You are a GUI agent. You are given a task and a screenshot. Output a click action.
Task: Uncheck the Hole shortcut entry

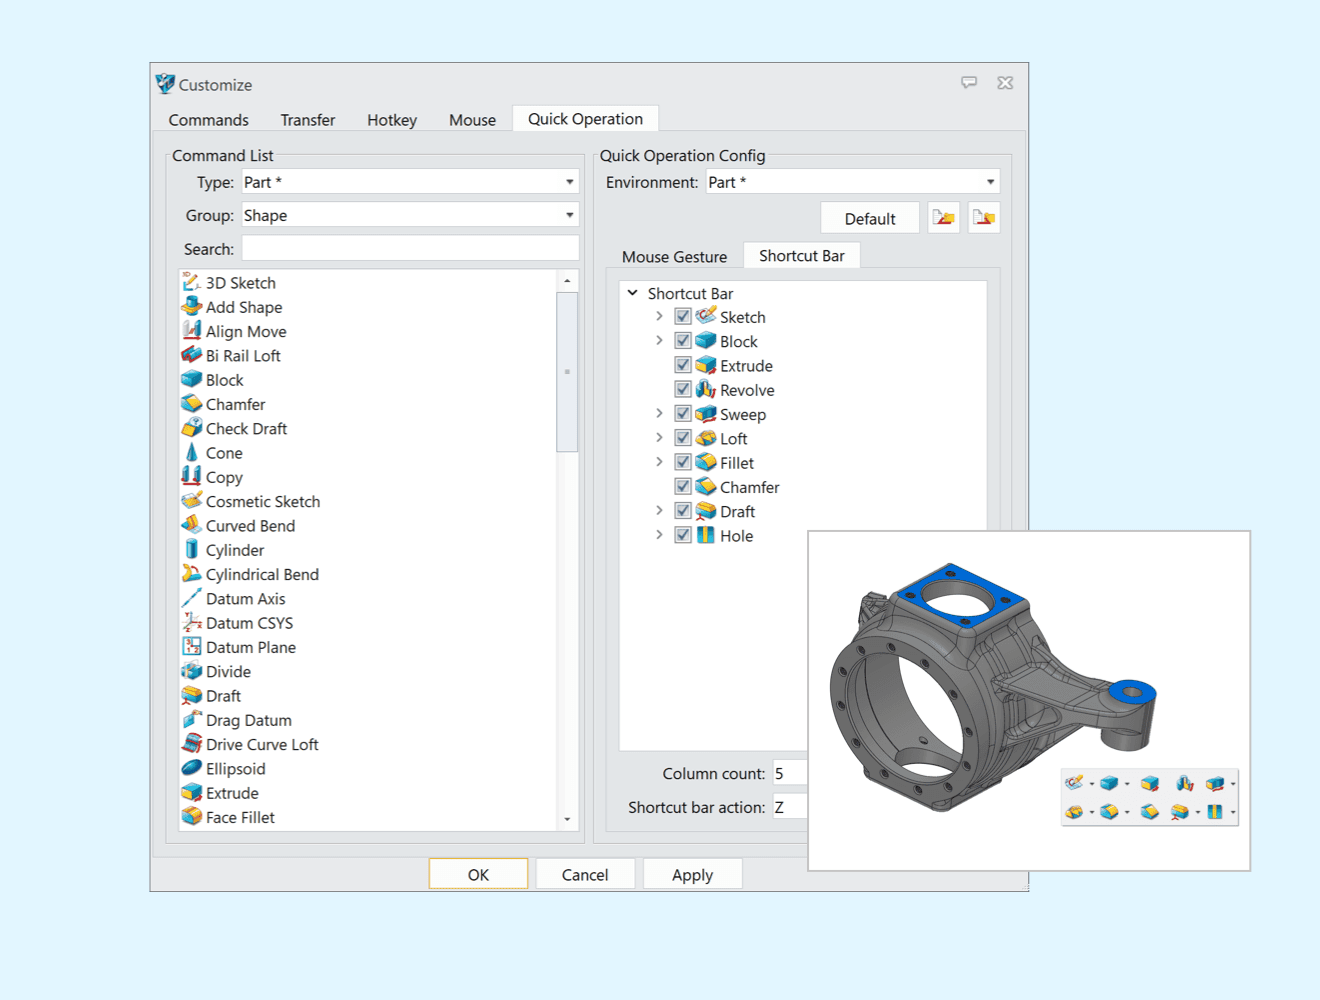[x=682, y=535]
